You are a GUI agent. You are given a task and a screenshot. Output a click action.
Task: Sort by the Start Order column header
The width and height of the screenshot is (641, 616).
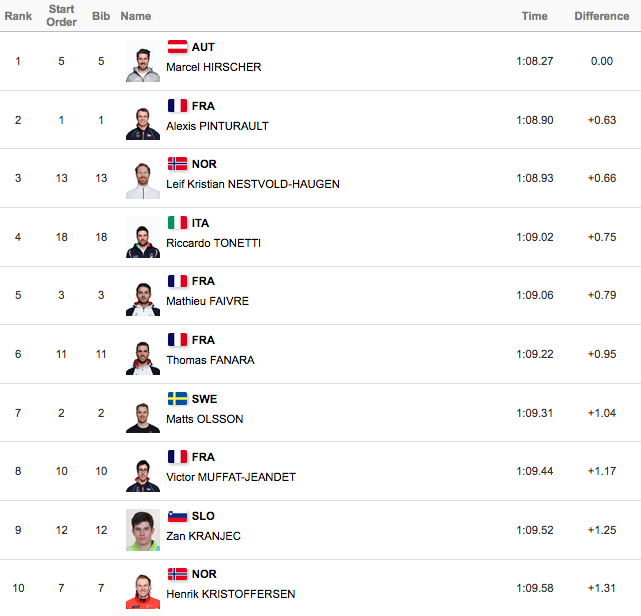pos(61,16)
